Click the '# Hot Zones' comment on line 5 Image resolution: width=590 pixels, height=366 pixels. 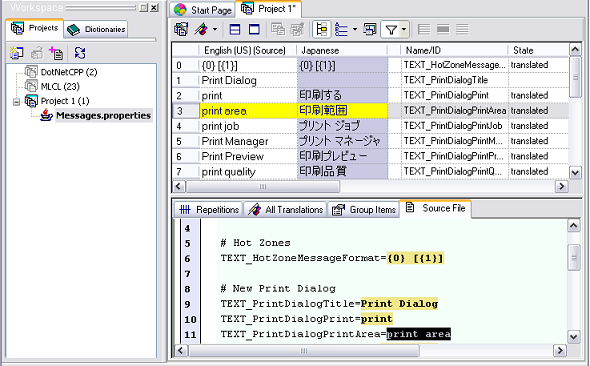click(255, 243)
